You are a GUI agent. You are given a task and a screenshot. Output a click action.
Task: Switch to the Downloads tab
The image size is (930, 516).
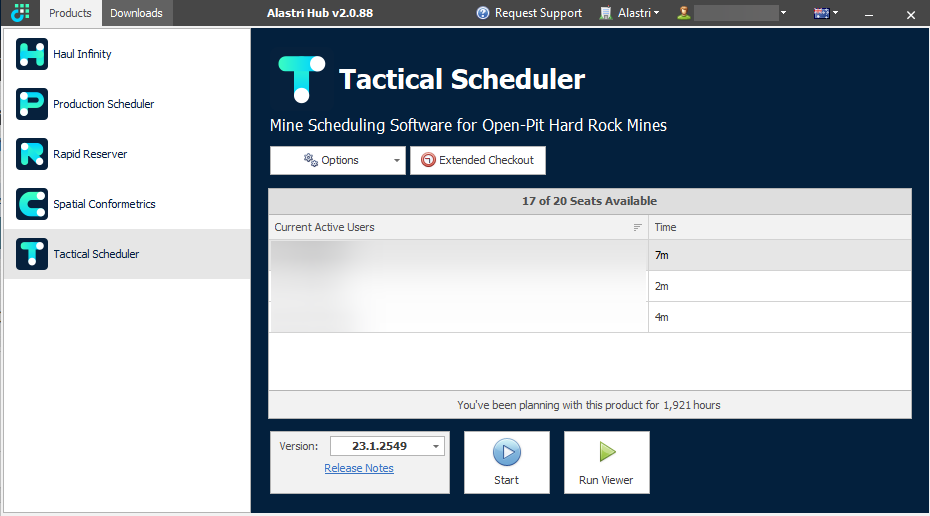point(136,13)
